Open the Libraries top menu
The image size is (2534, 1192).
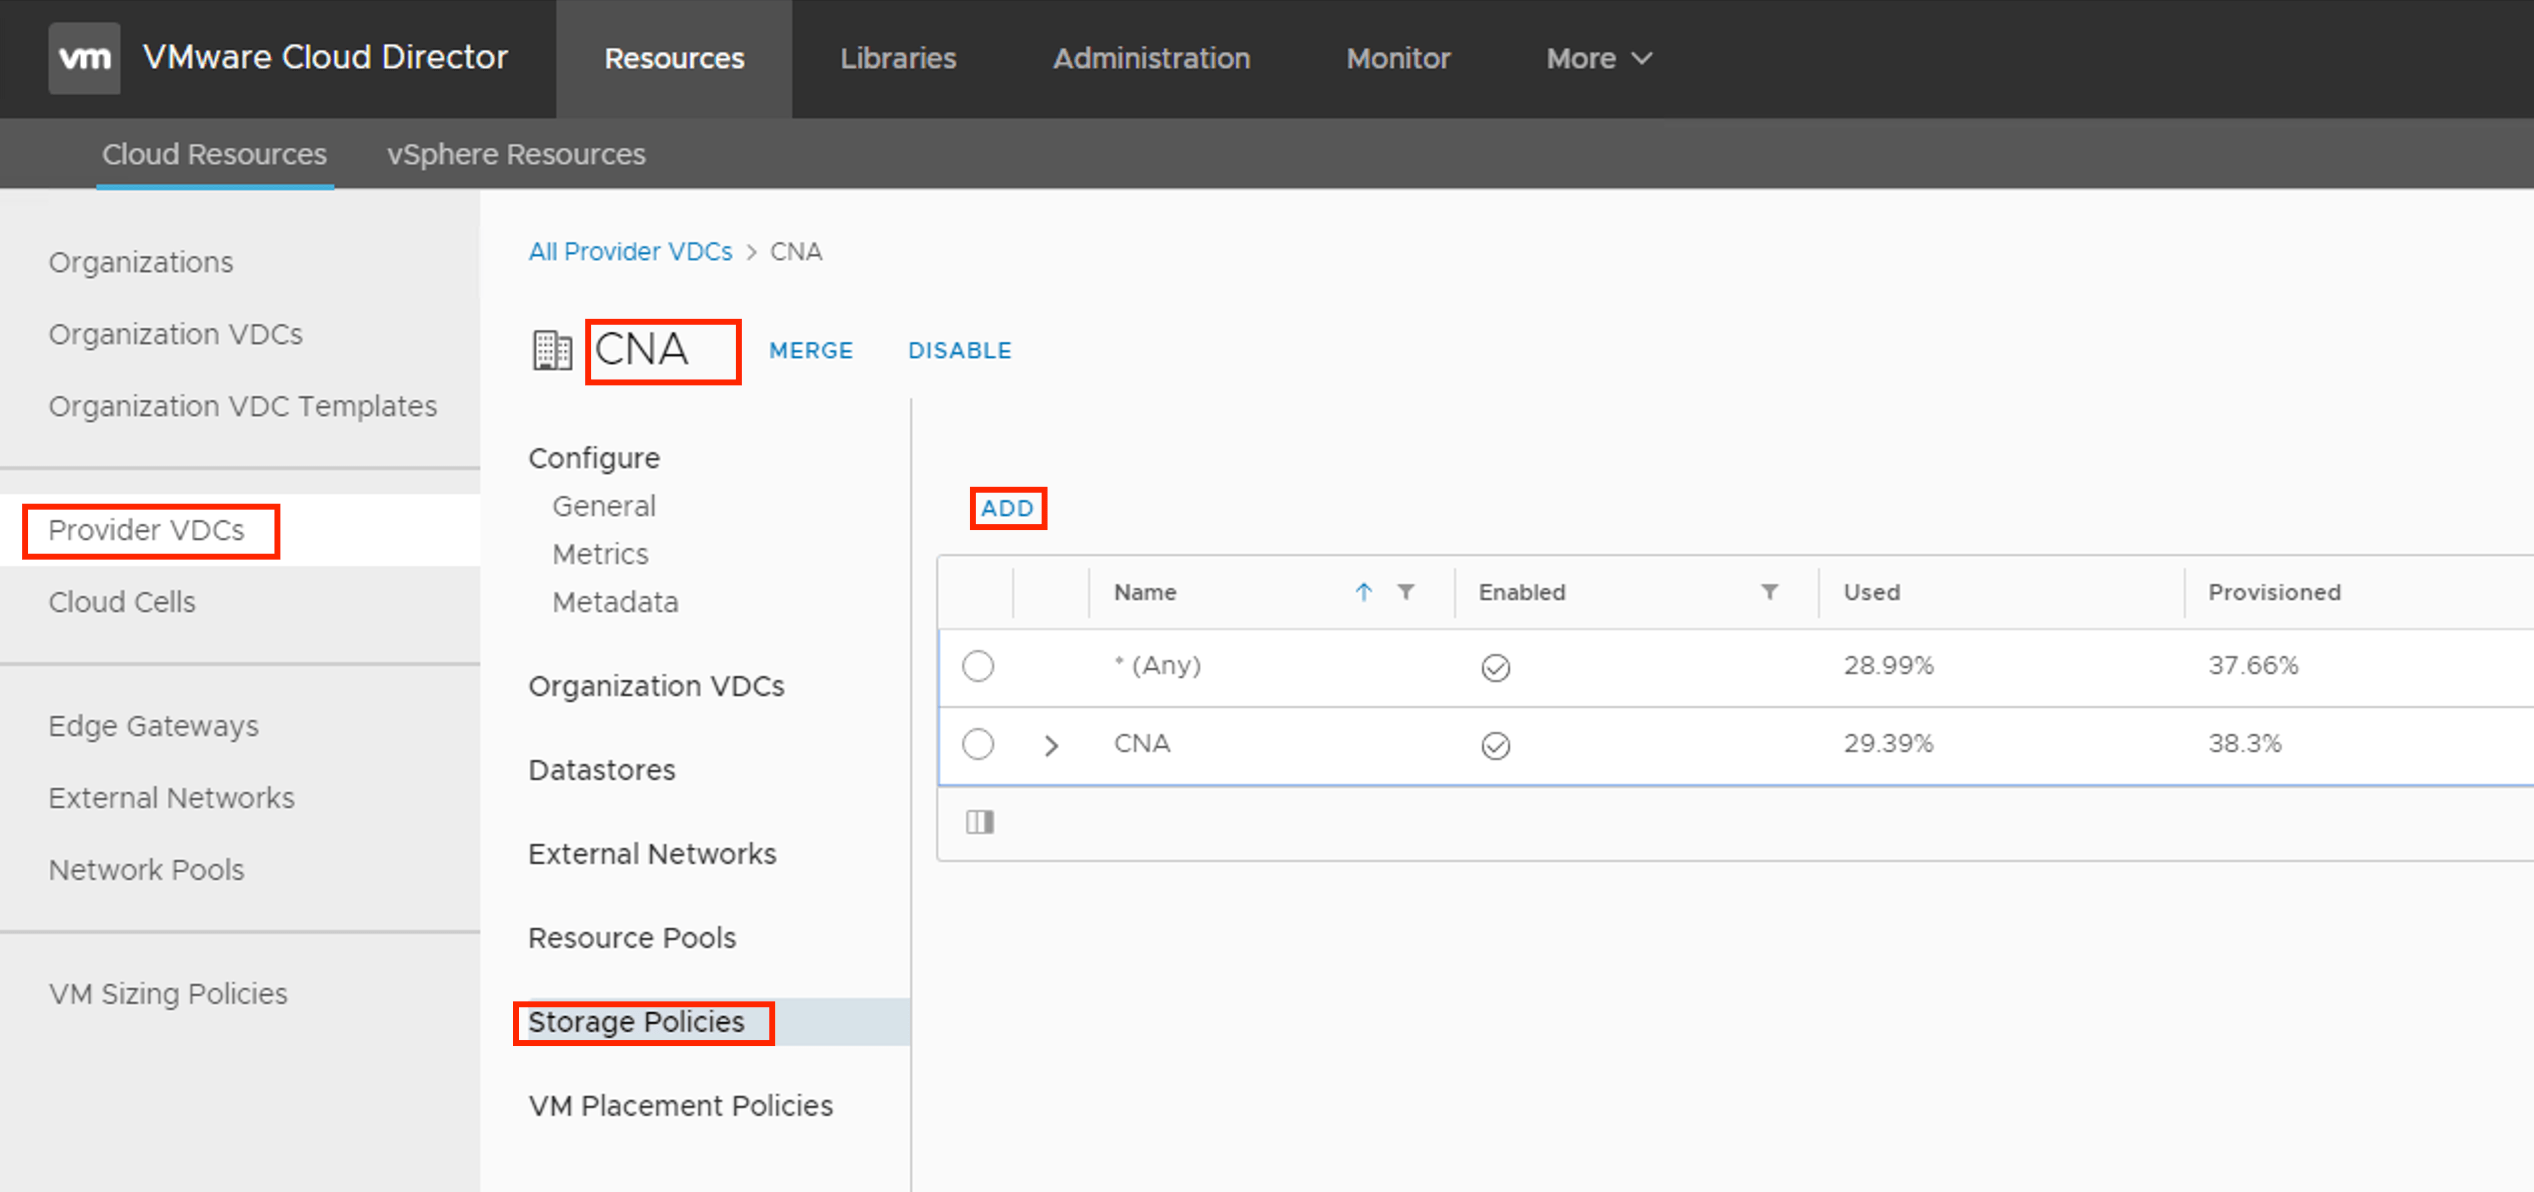(x=897, y=58)
